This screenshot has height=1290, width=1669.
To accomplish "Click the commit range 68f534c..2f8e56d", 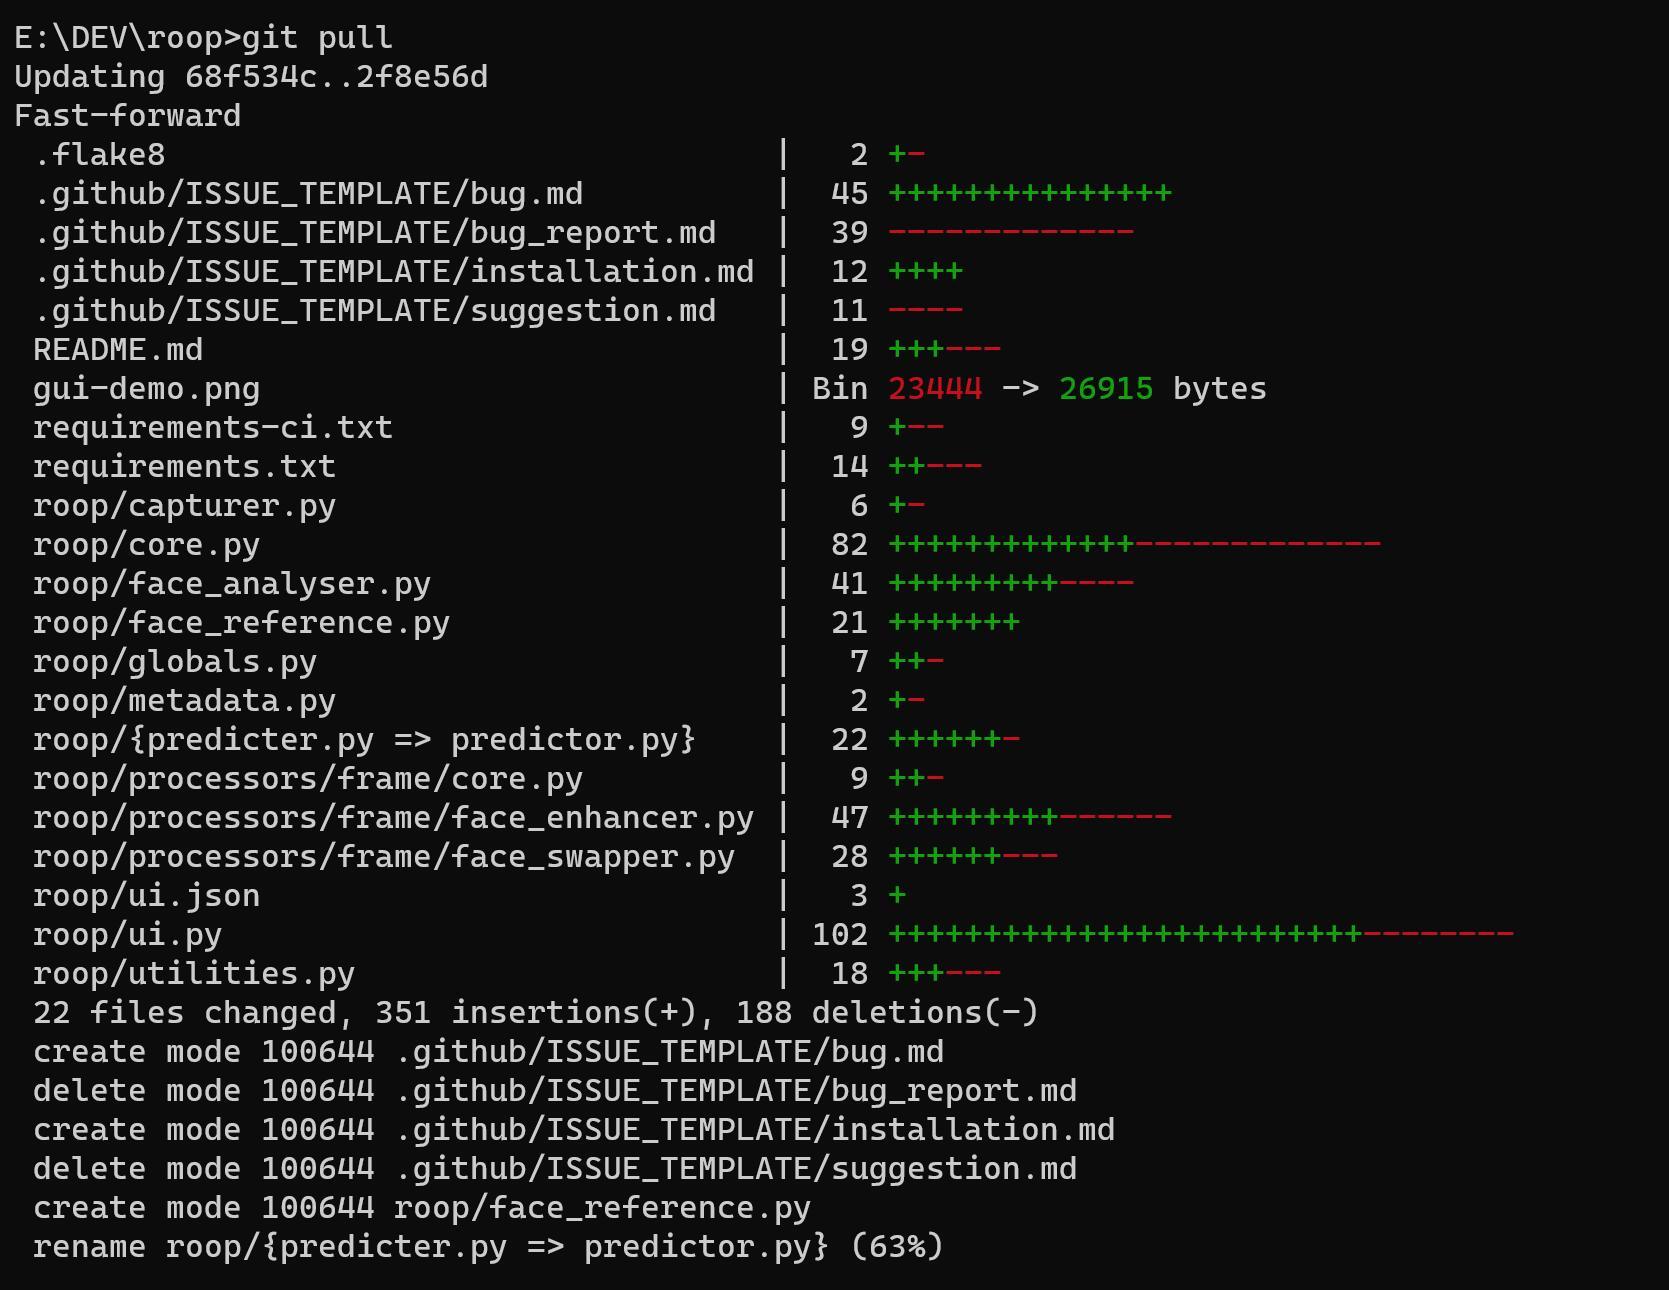I will click(x=336, y=77).
